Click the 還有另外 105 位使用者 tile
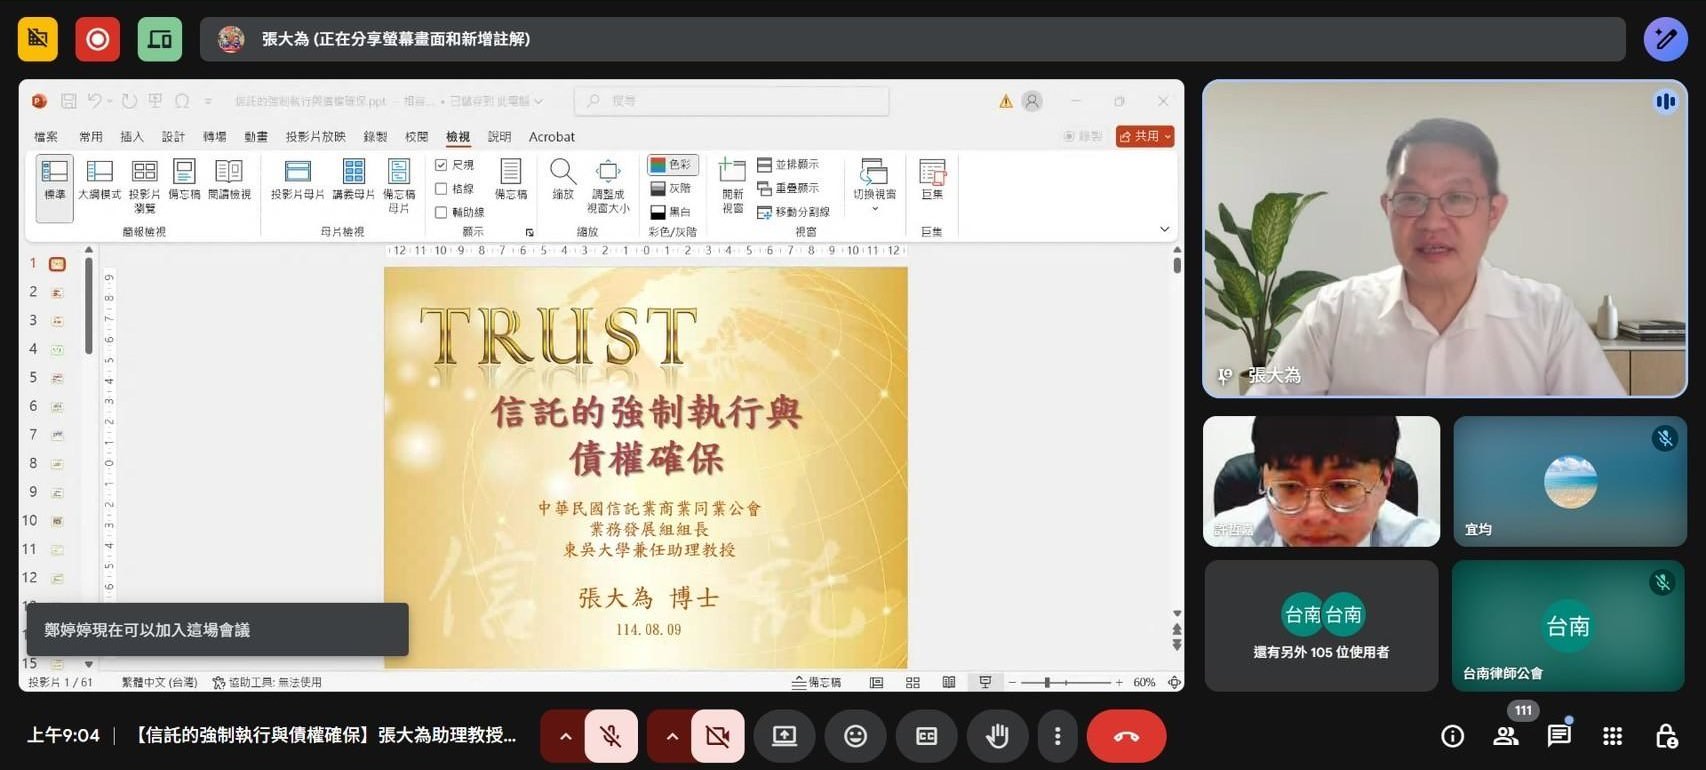Screen dimensions: 1706x770 pos(1320,626)
